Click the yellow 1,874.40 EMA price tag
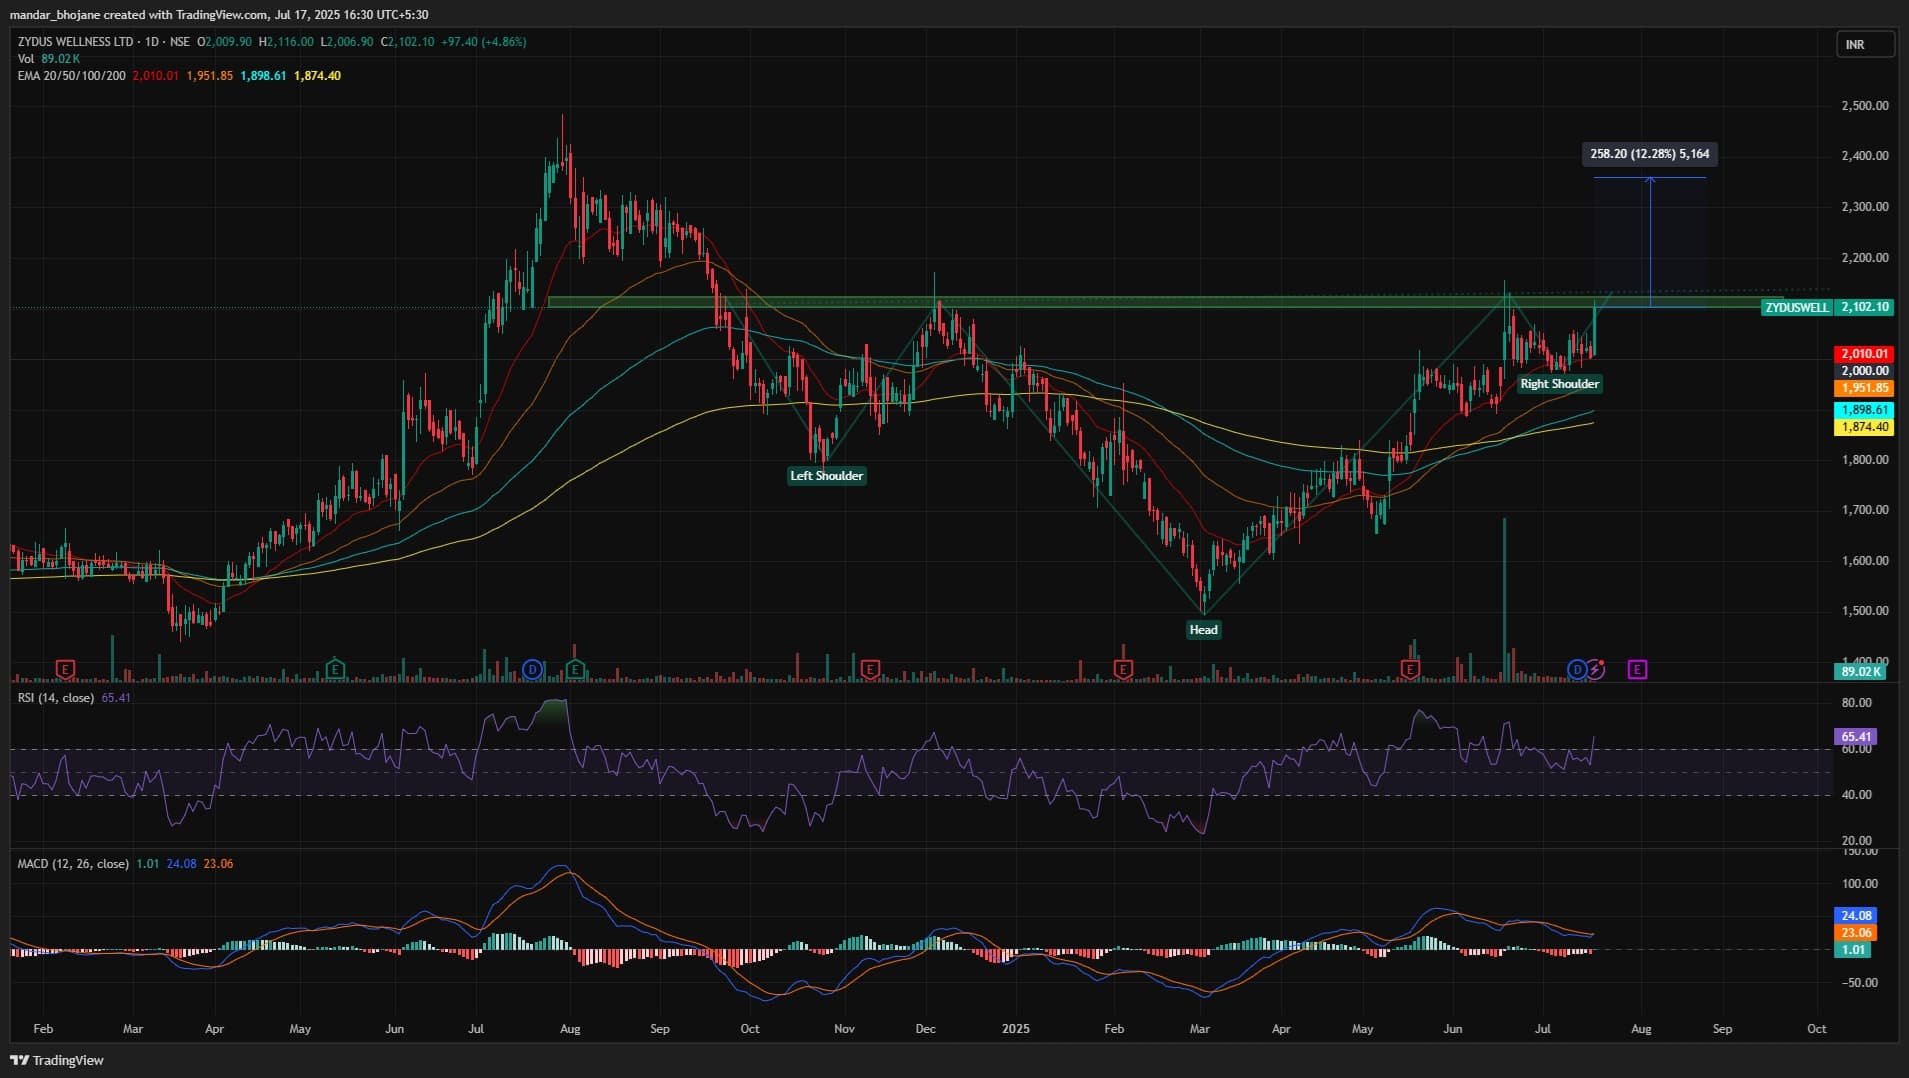 coord(1864,427)
